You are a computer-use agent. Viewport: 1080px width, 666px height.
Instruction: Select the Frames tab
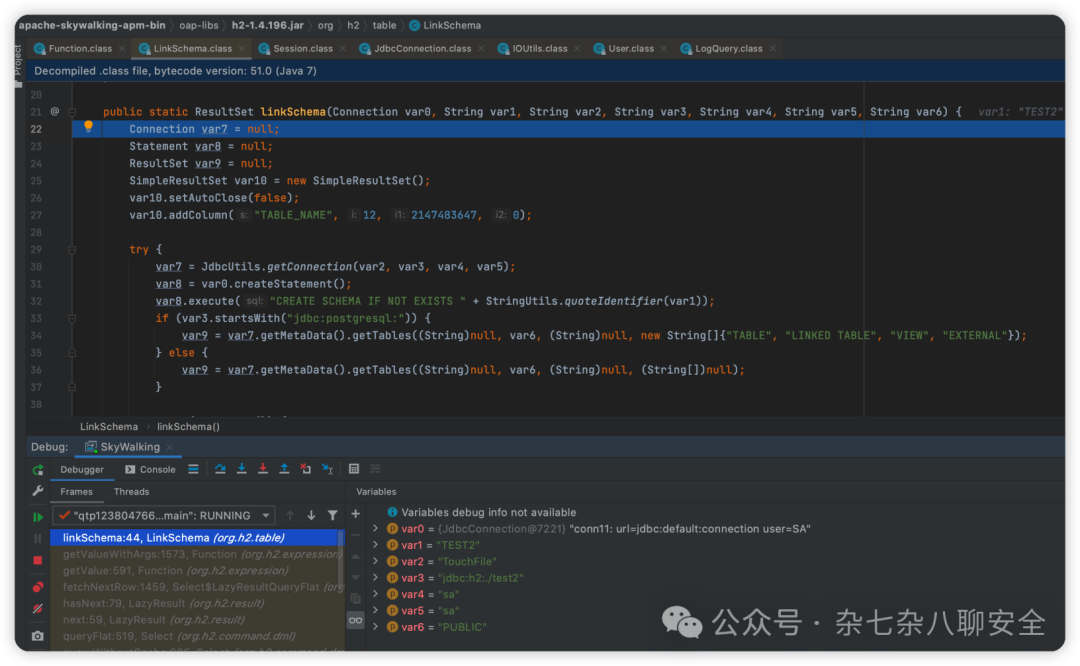click(x=76, y=492)
